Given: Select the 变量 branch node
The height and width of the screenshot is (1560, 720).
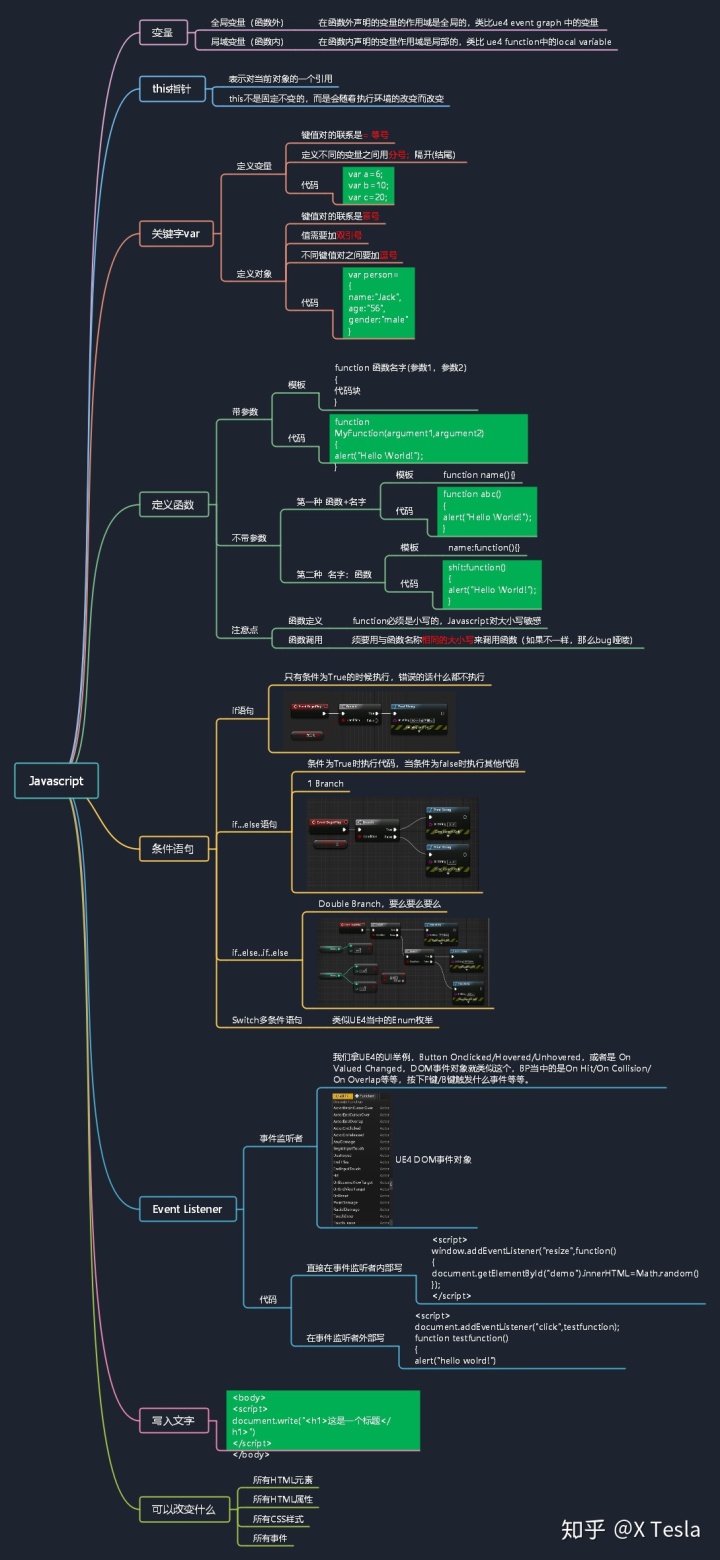Looking at the screenshot, I should point(163,33).
